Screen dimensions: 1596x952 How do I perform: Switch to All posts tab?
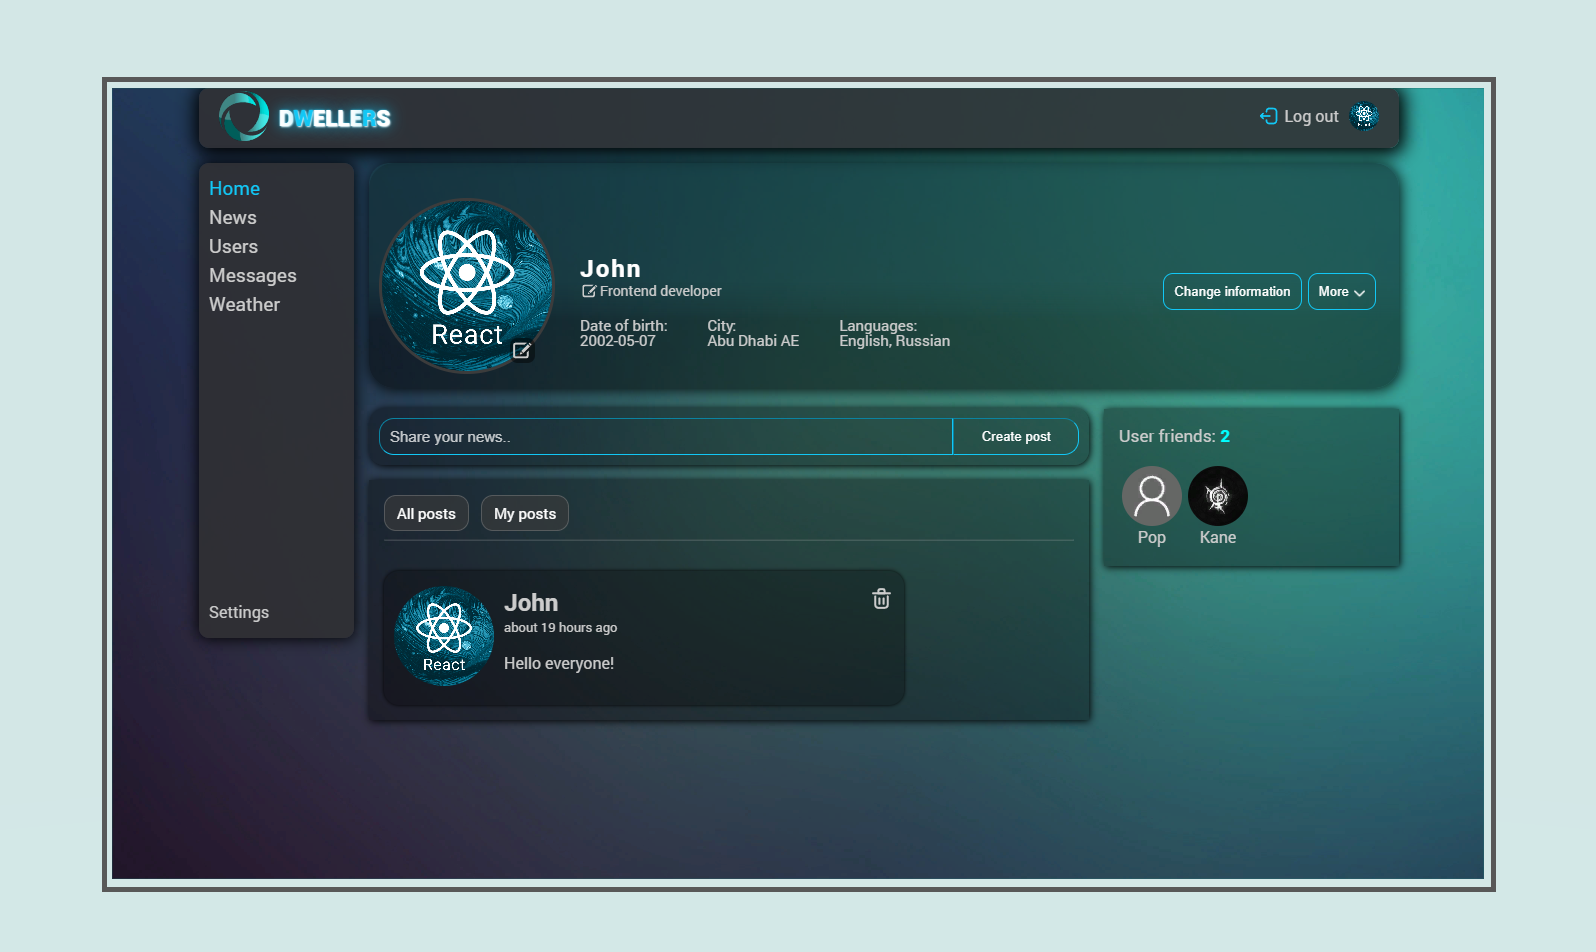426,514
